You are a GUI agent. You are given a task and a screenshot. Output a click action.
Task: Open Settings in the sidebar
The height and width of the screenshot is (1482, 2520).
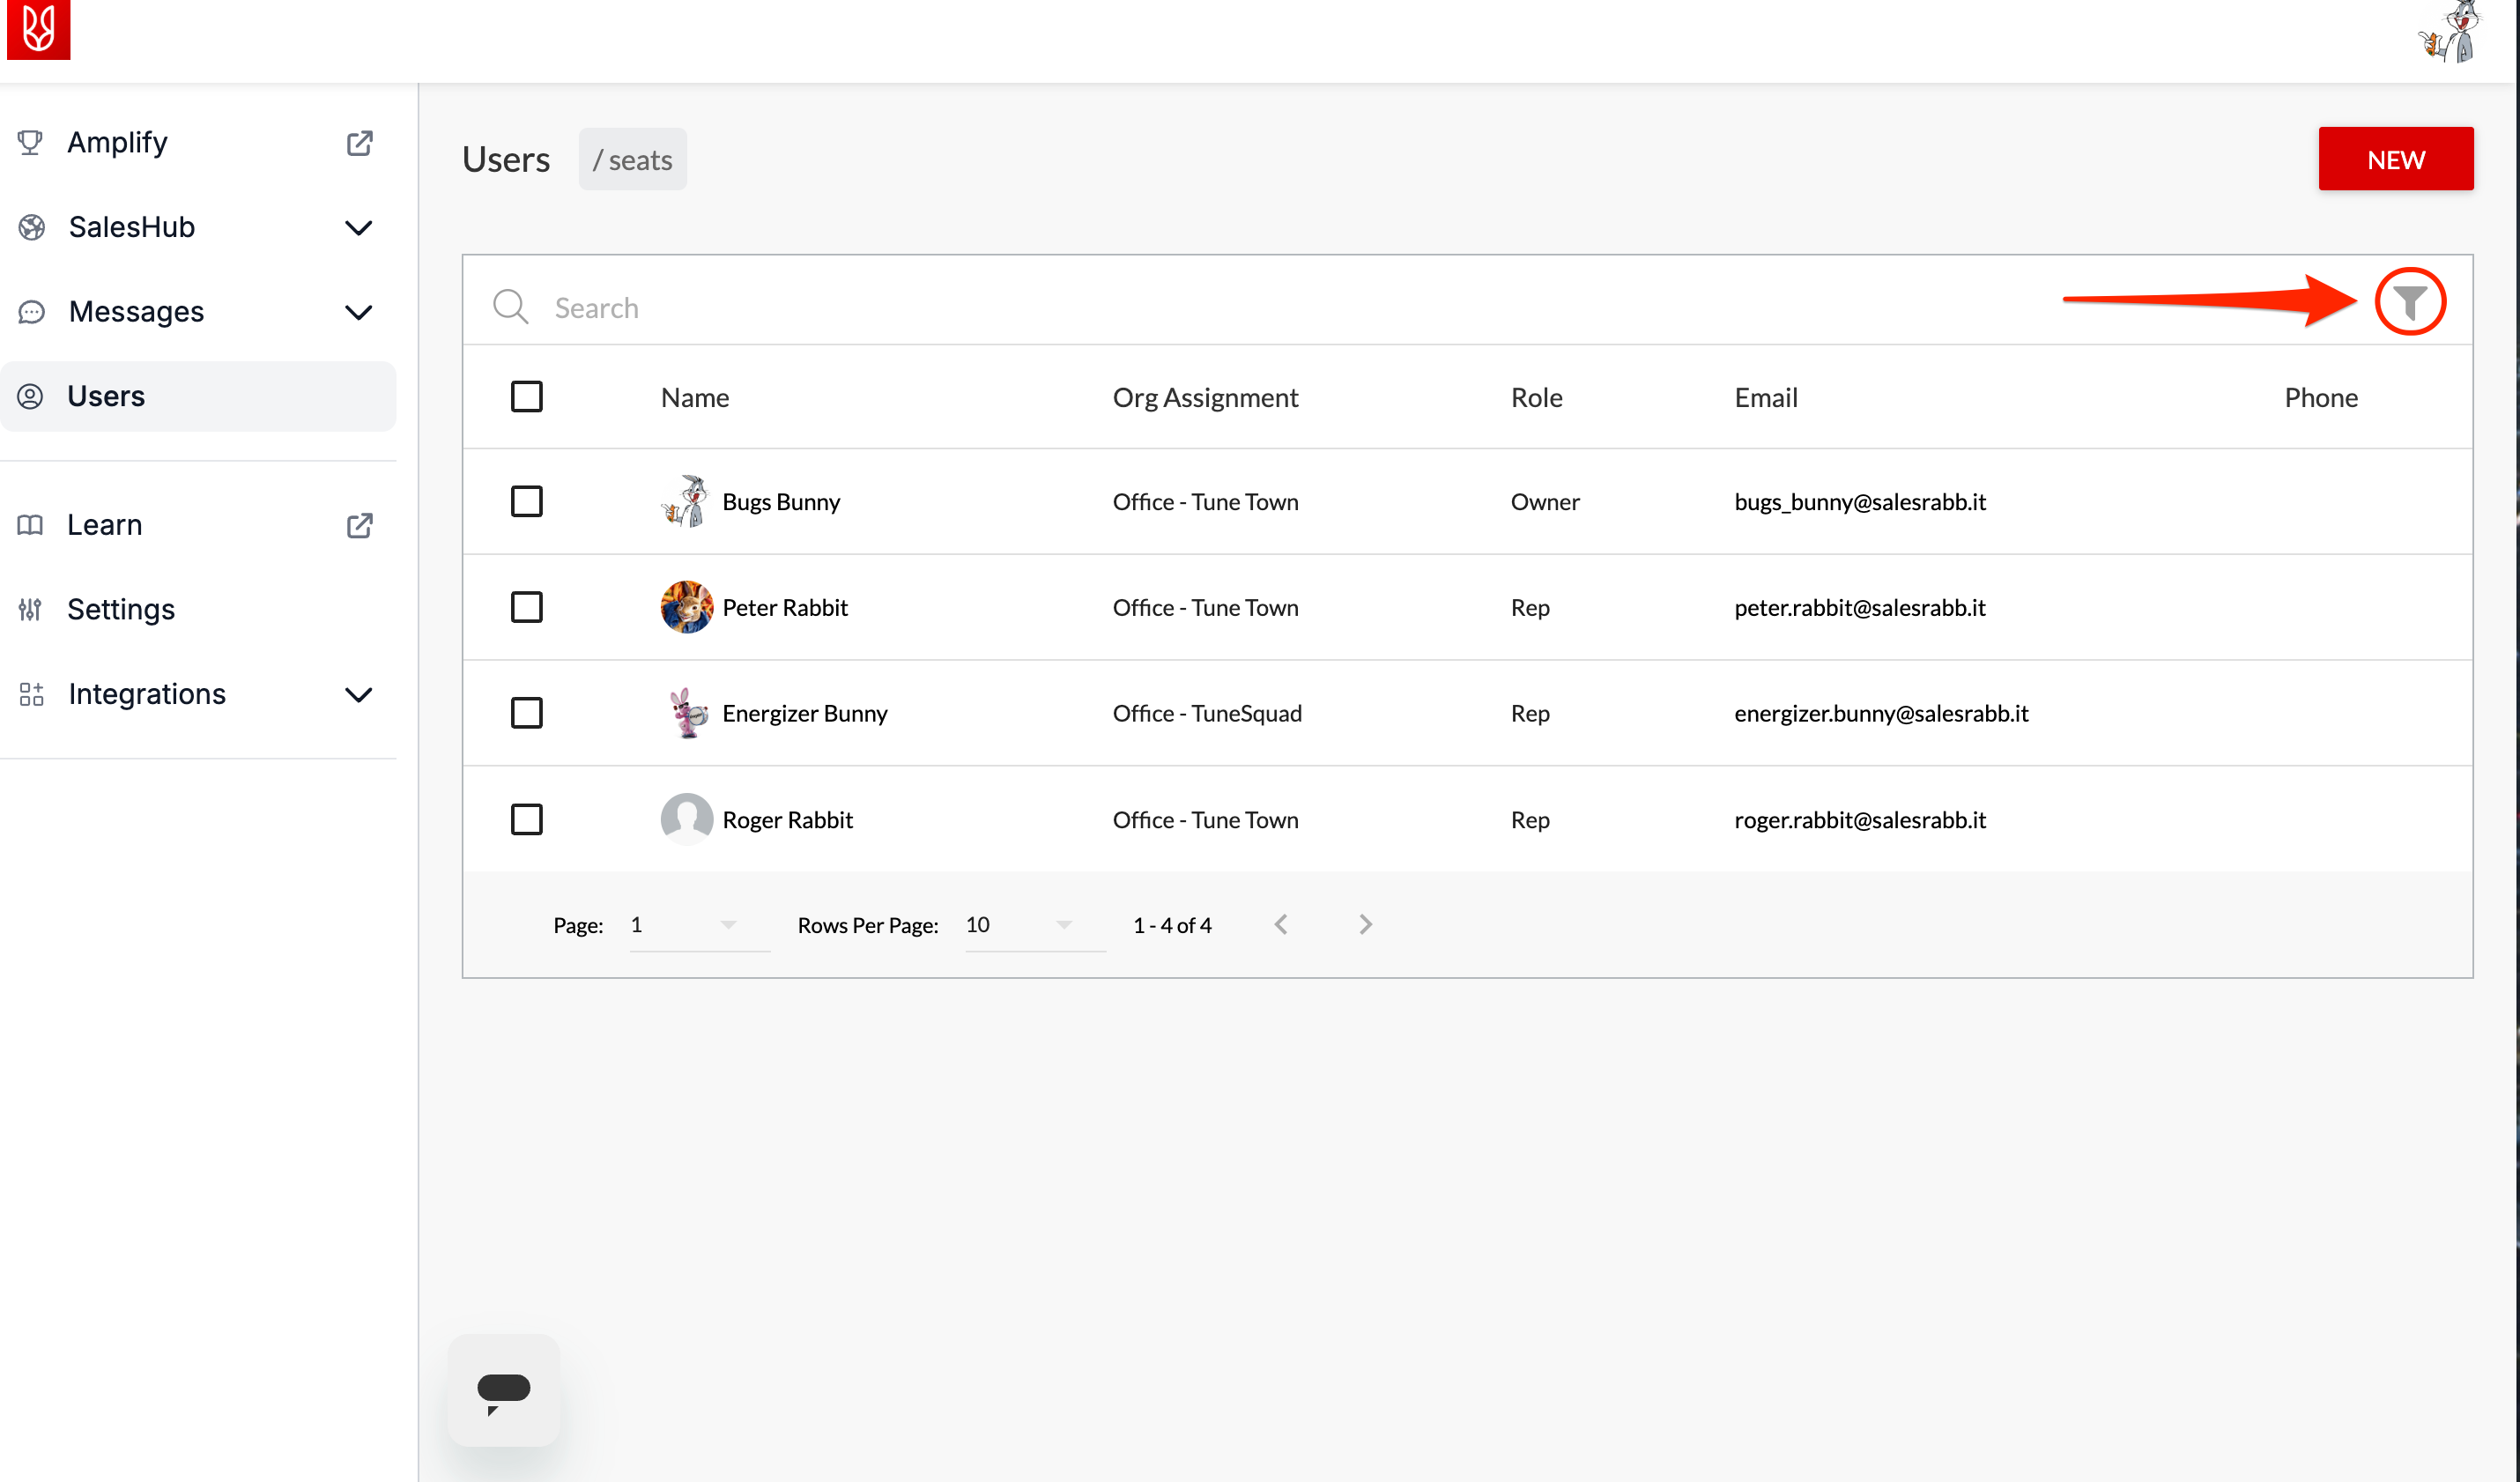click(121, 609)
